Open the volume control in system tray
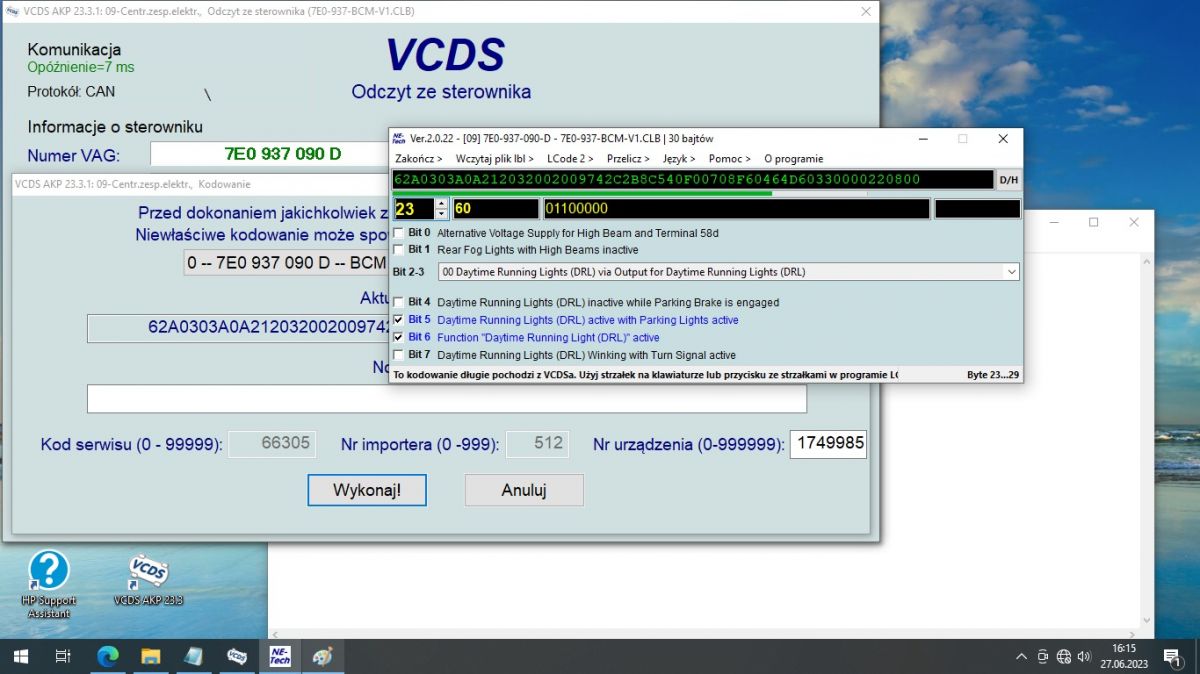Image resolution: width=1200 pixels, height=674 pixels. coord(1085,657)
